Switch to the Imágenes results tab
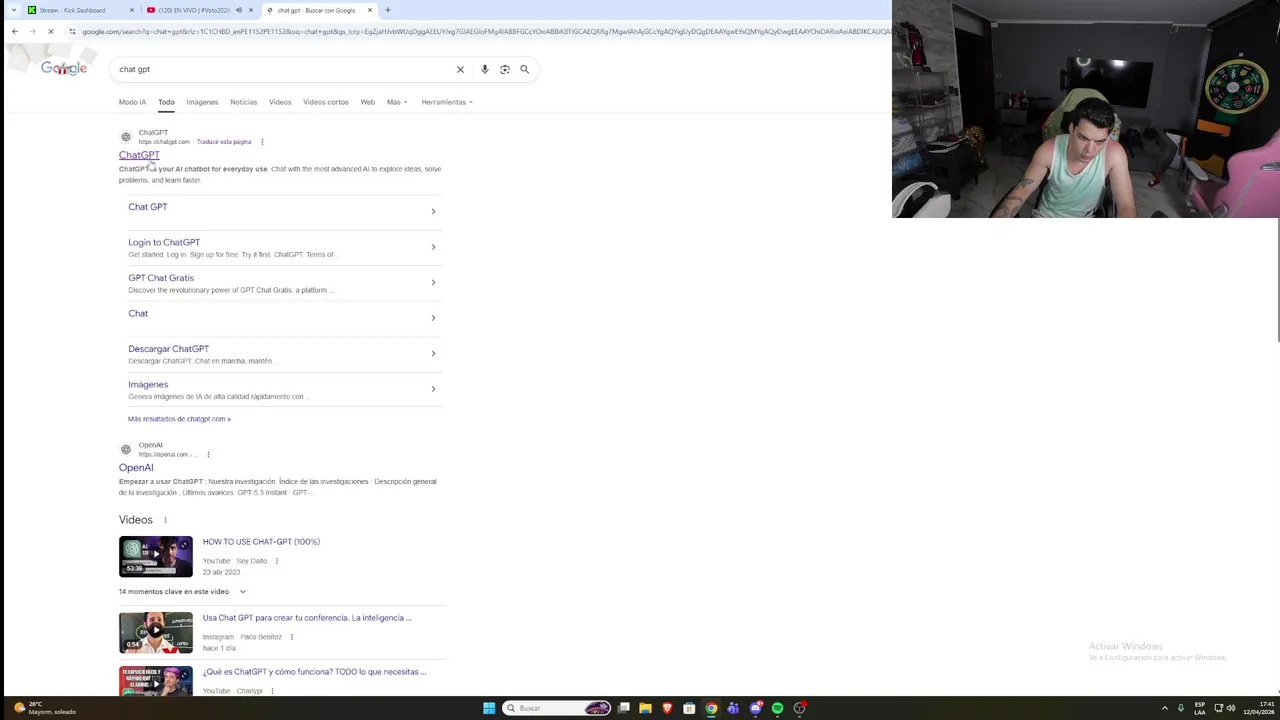The image size is (1280, 720). click(202, 102)
